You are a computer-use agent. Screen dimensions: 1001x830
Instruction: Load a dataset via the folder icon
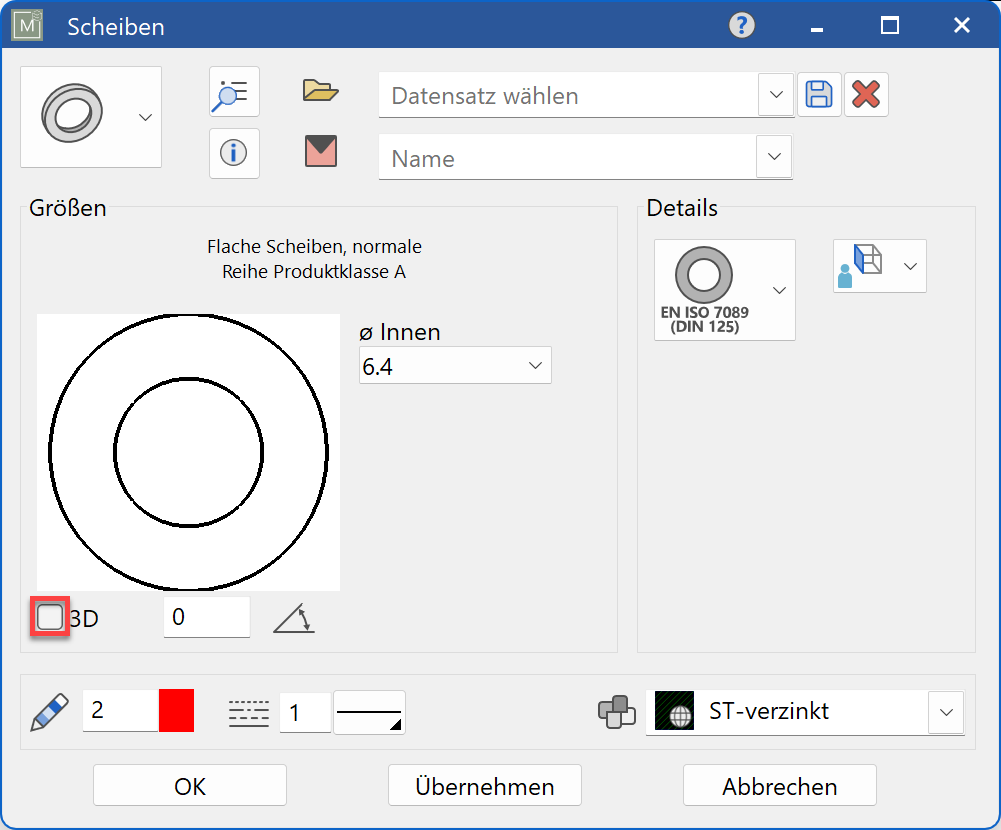320,90
